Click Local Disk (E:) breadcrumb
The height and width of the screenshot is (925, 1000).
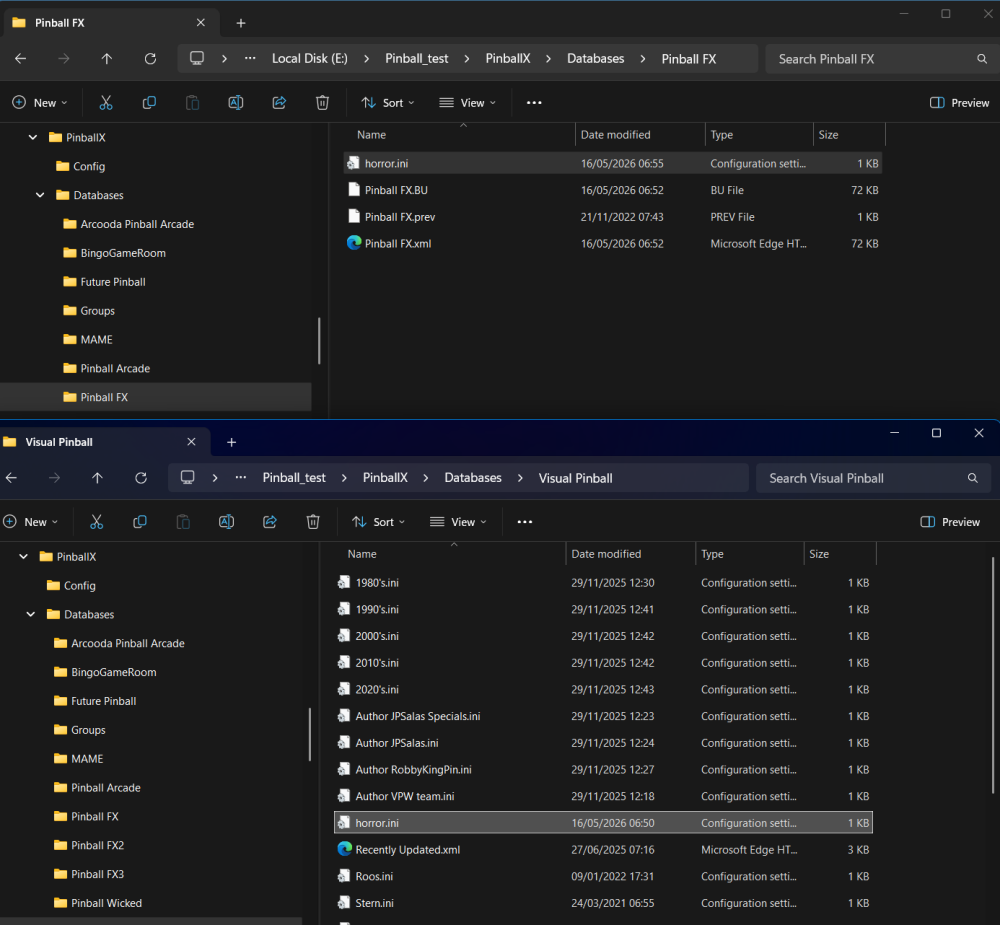coord(310,59)
